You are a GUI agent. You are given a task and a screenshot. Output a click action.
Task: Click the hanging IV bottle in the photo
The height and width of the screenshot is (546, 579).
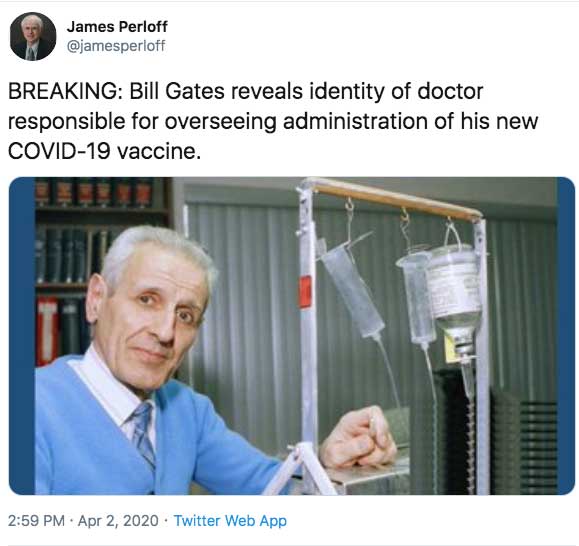(x=456, y=295)
